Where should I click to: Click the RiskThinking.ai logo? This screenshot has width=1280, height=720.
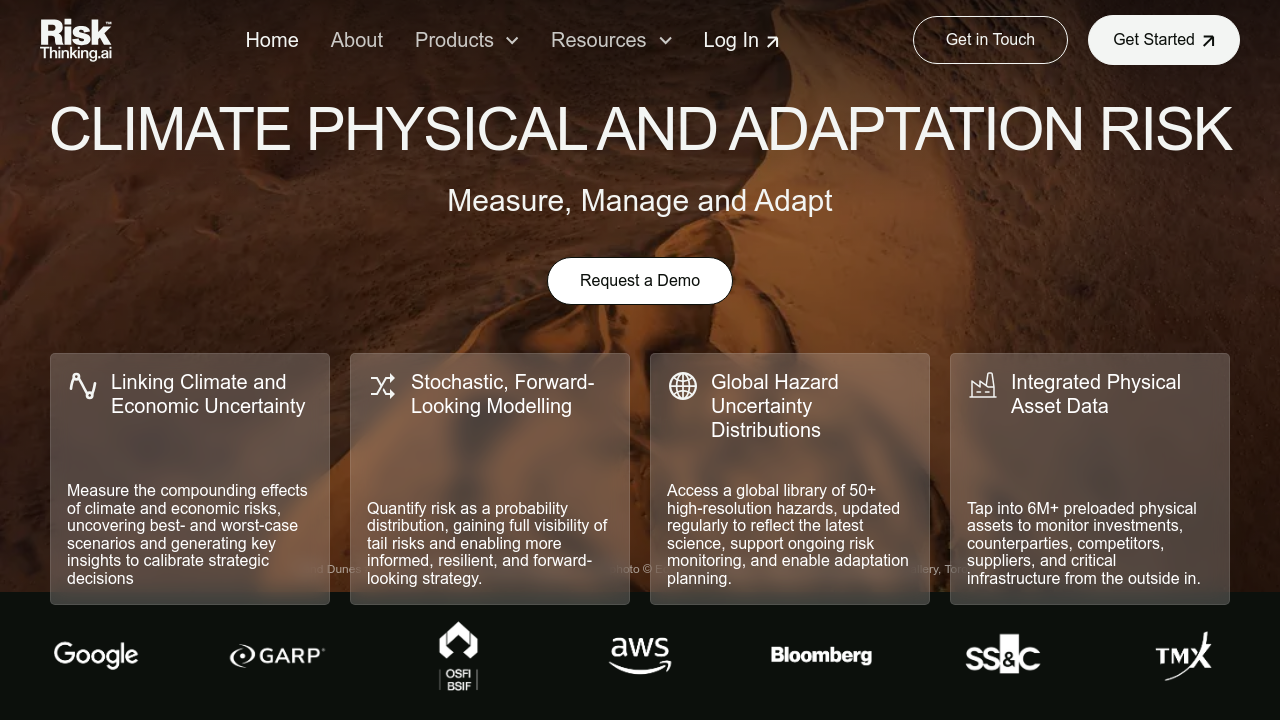point(76,40)
